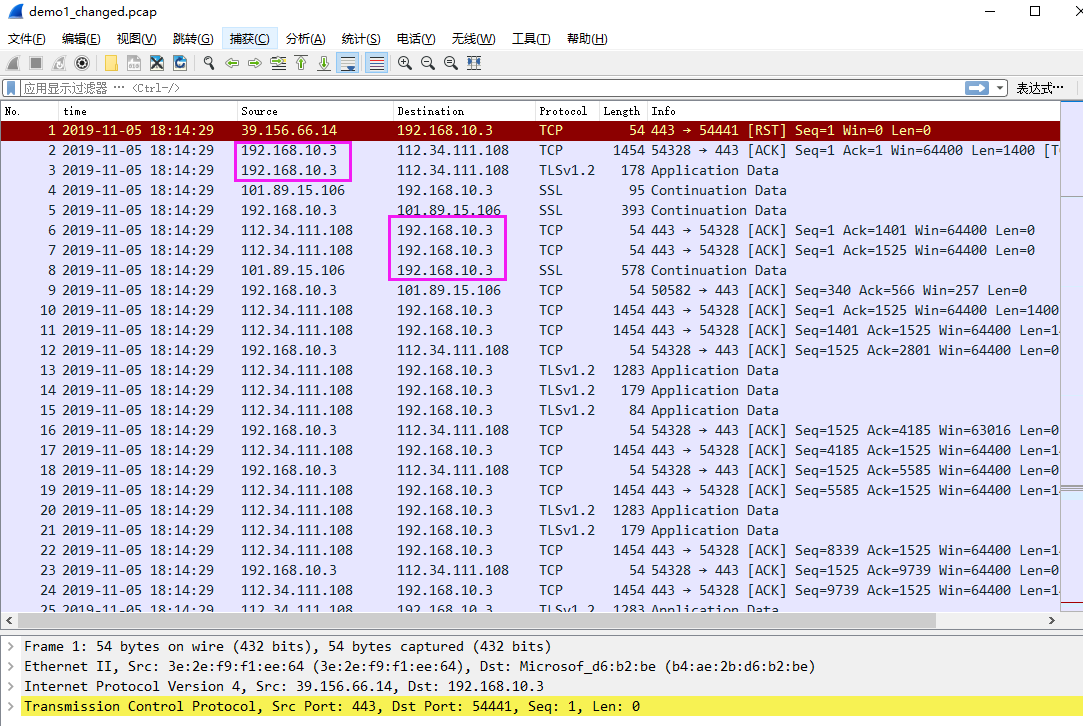This screenshot has width=1083, height=726.
Task: Click go to specified packet icon
Action: click(278, 64)
